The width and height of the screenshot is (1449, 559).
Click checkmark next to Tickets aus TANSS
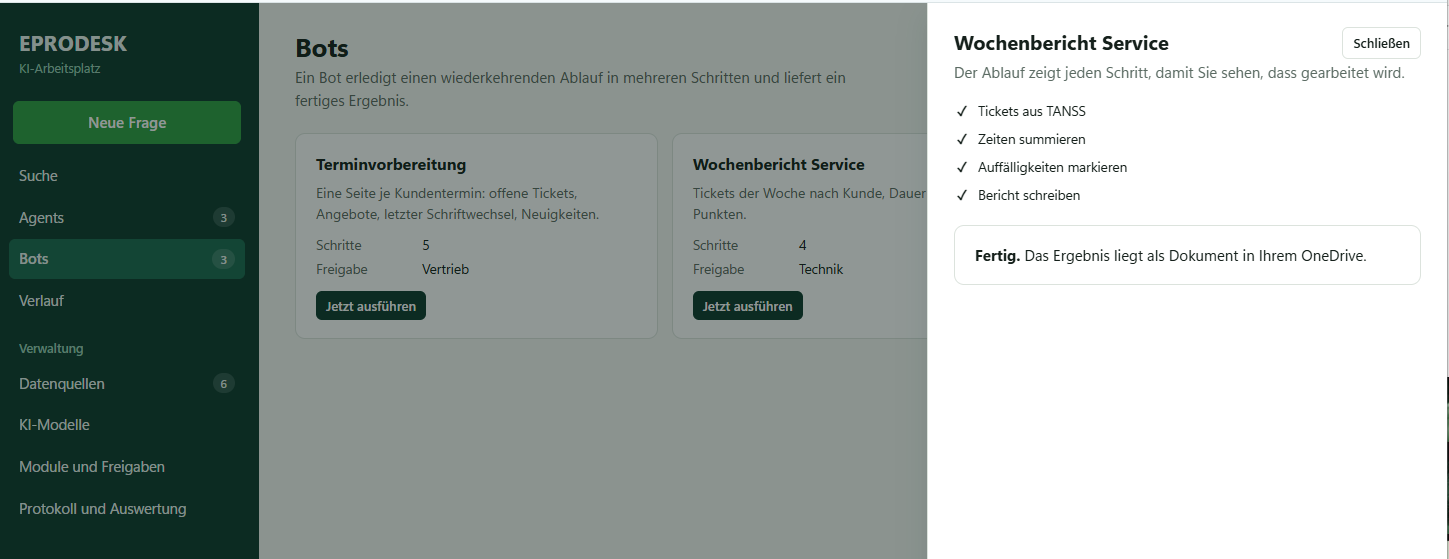point(962,111)
